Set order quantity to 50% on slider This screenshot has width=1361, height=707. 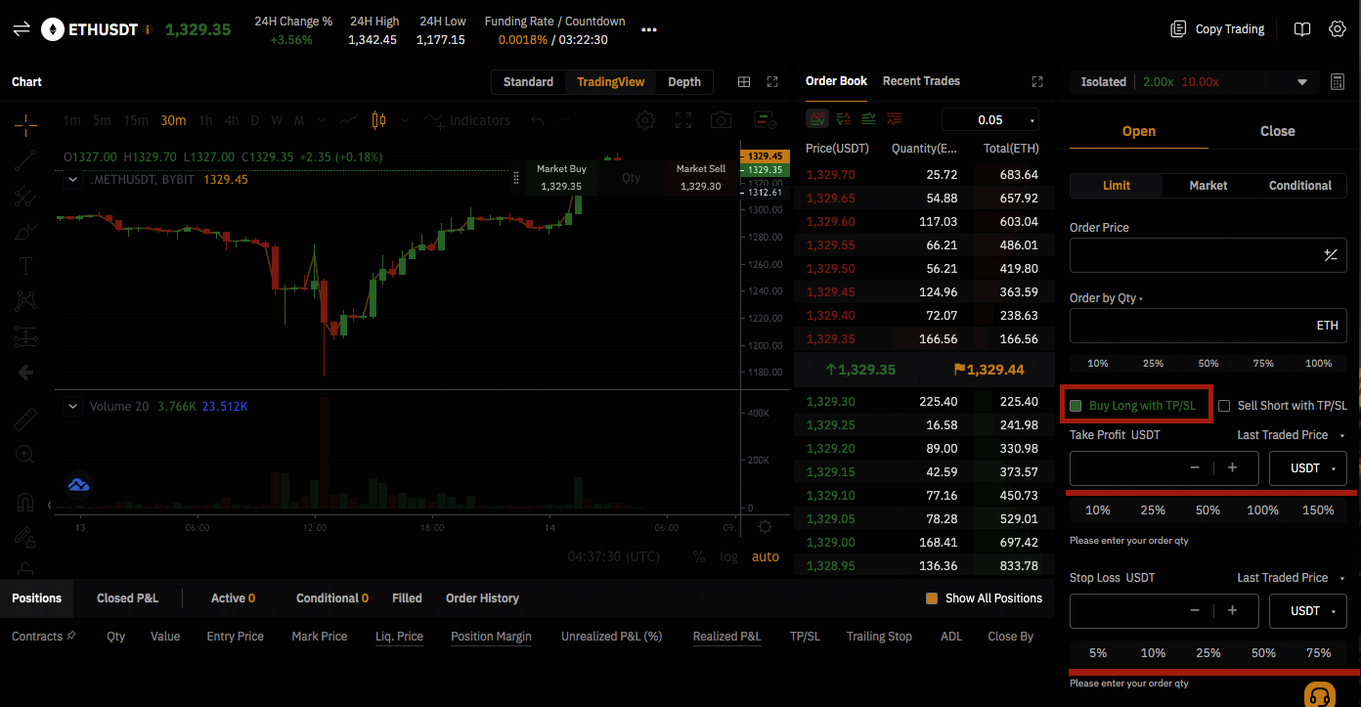pos(1208,363)
